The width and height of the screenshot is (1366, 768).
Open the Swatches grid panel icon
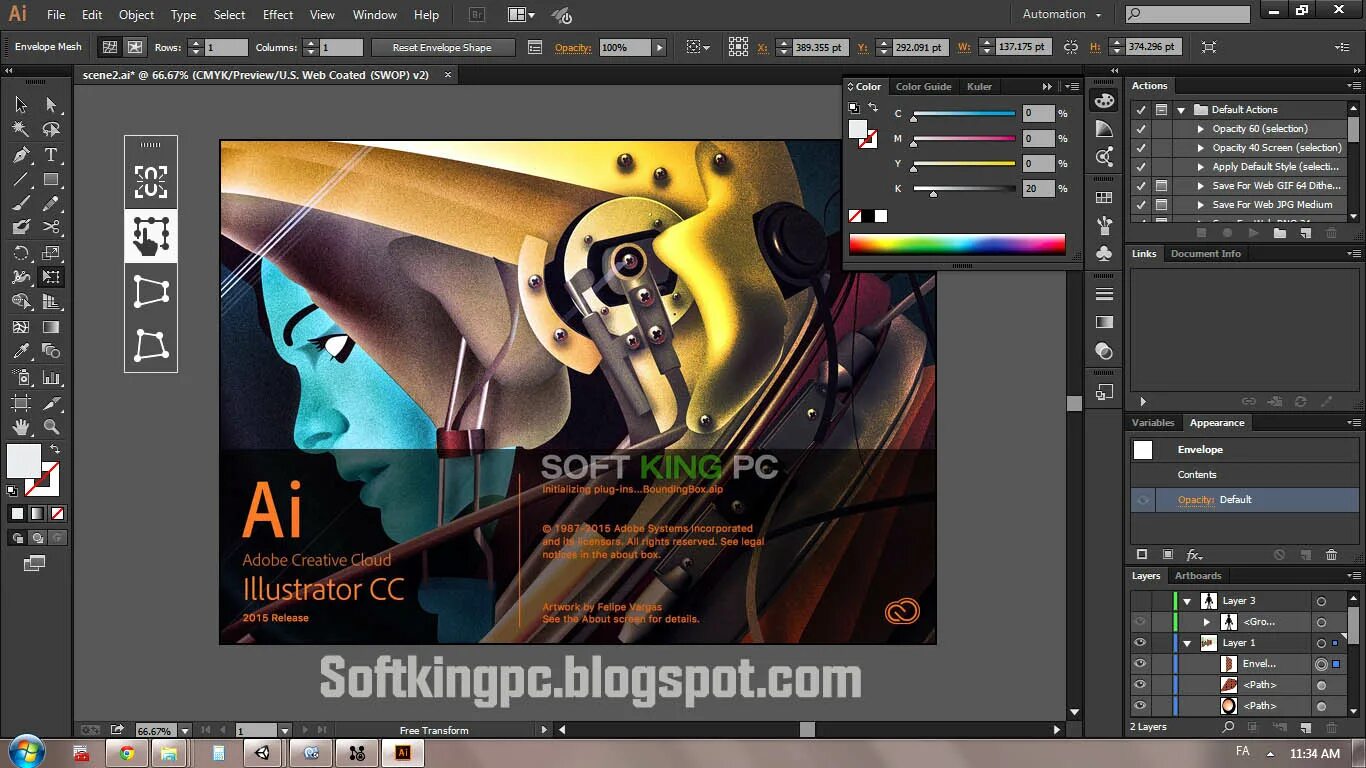pos(1104,198)
